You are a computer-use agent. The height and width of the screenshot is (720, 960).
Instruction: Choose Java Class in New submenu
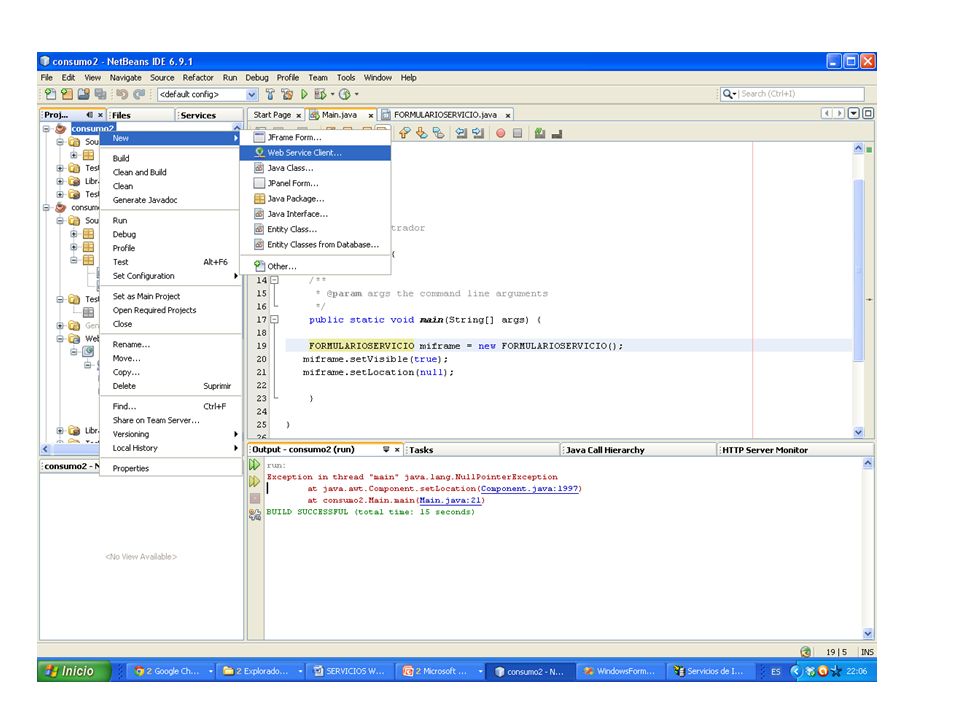[315, 168]
